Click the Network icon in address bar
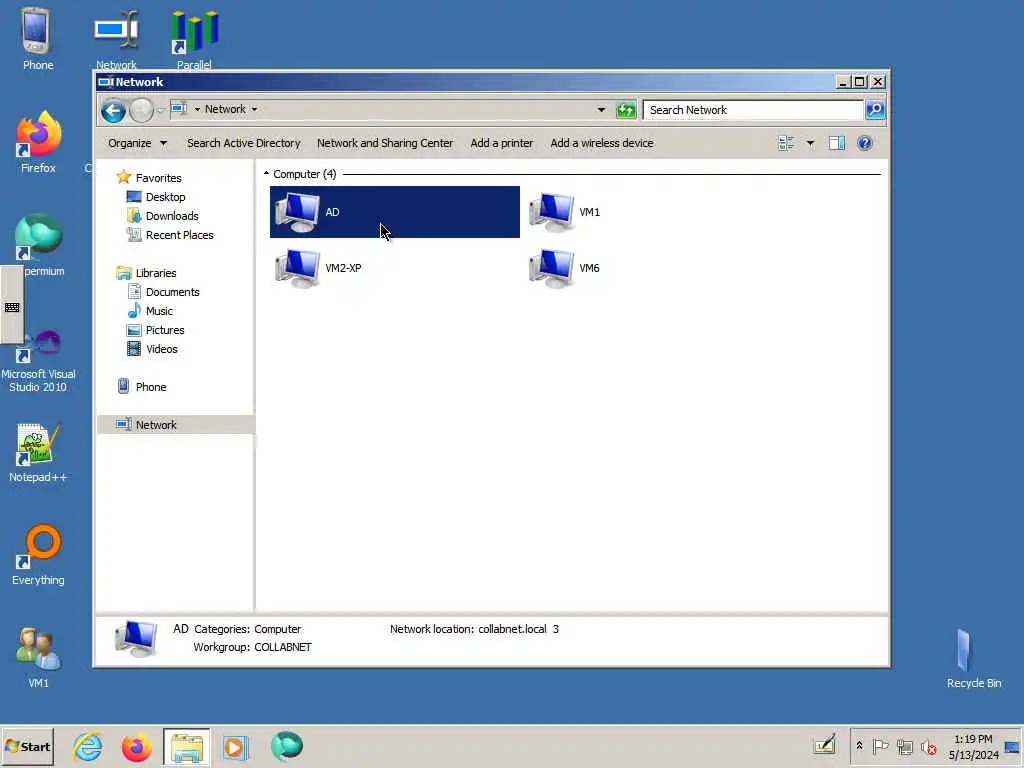 pyautogui.click(x=178, y=109)
